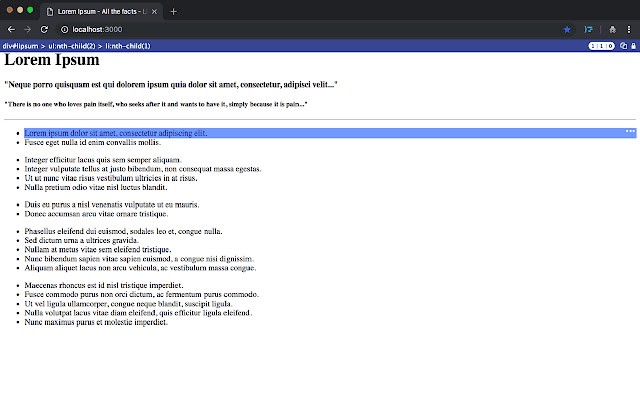Select li:nth-child(1) in the selector path

point(128,46)
